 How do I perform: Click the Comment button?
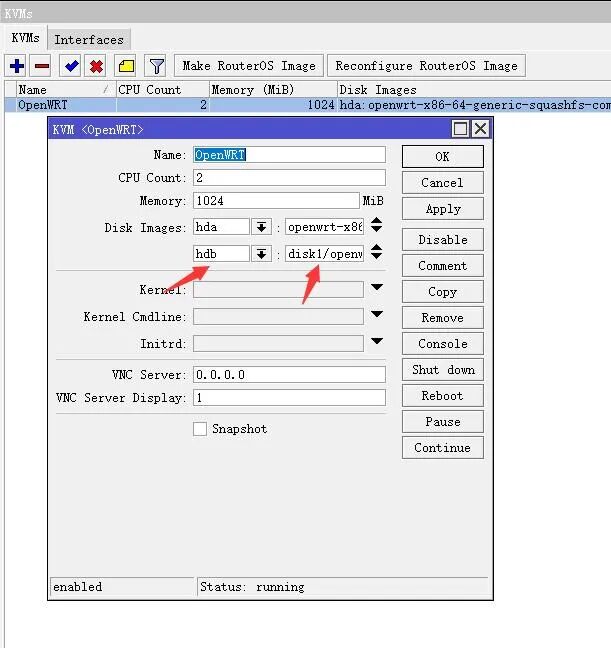(442, 266)
